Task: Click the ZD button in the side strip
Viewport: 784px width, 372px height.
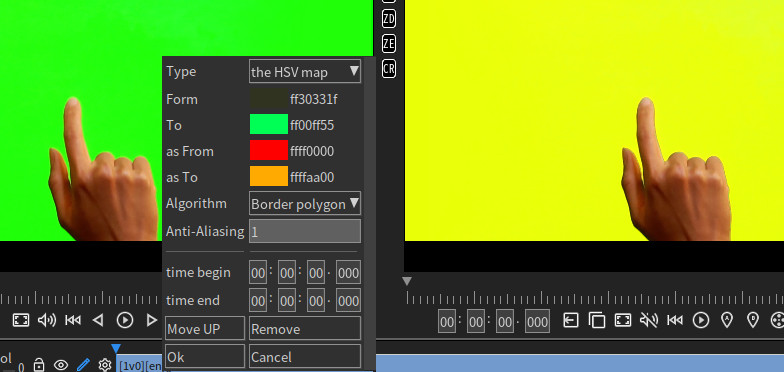Action: coord(388,20)
